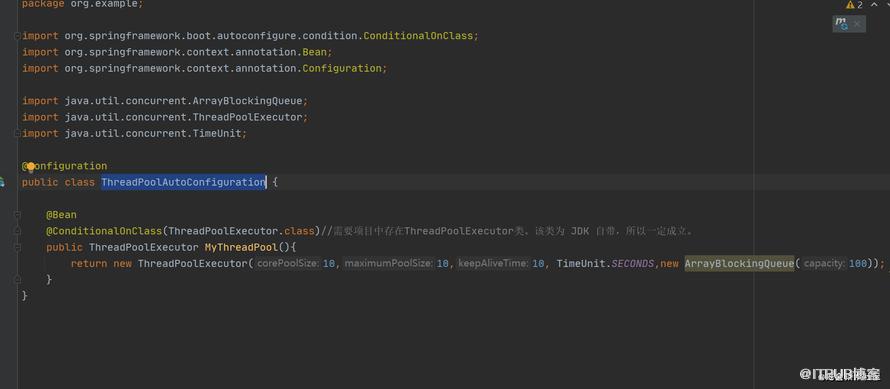The width and height of the screenshot is (890, 389).
Task: Click the selected ThreadPoolAutoConfiguration class name
Action: pyautogui.click(x=183, y=182)
